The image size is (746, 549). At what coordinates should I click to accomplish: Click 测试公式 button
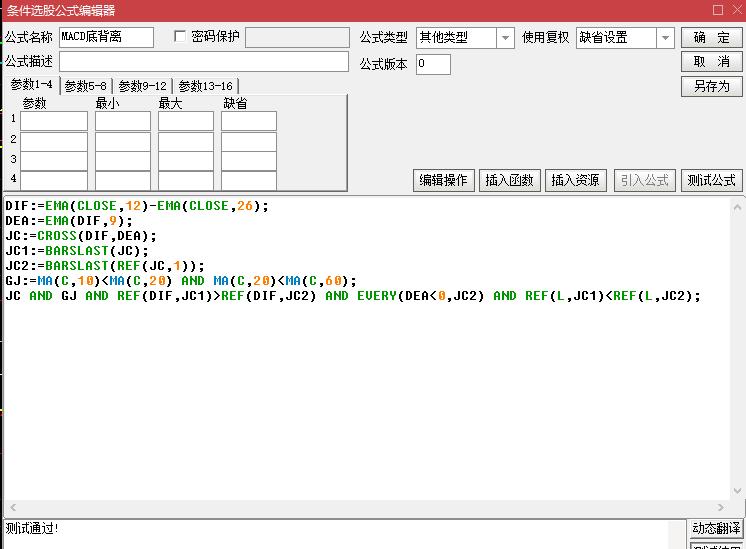[711, 180]
